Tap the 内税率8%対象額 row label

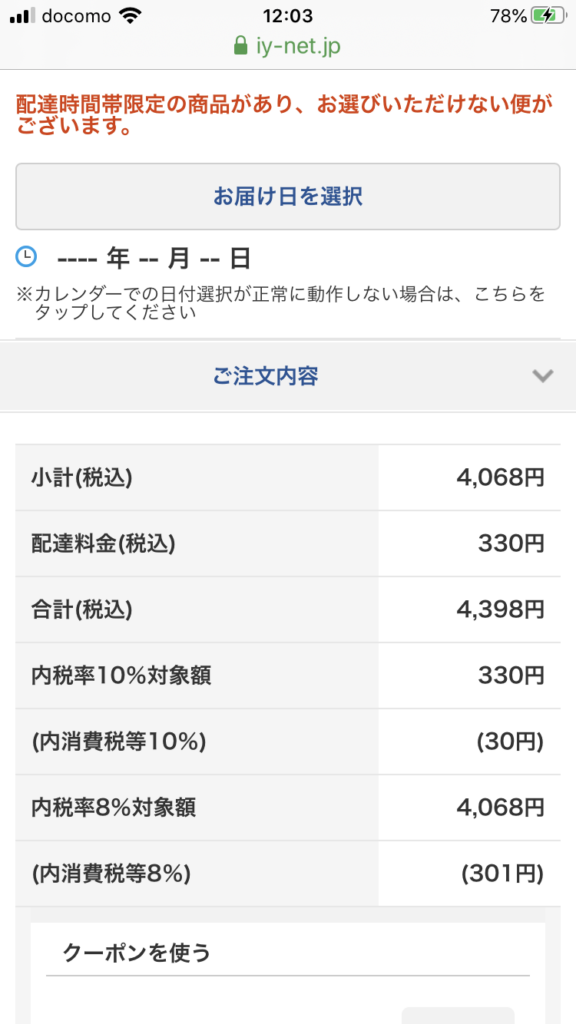point(114,808)
